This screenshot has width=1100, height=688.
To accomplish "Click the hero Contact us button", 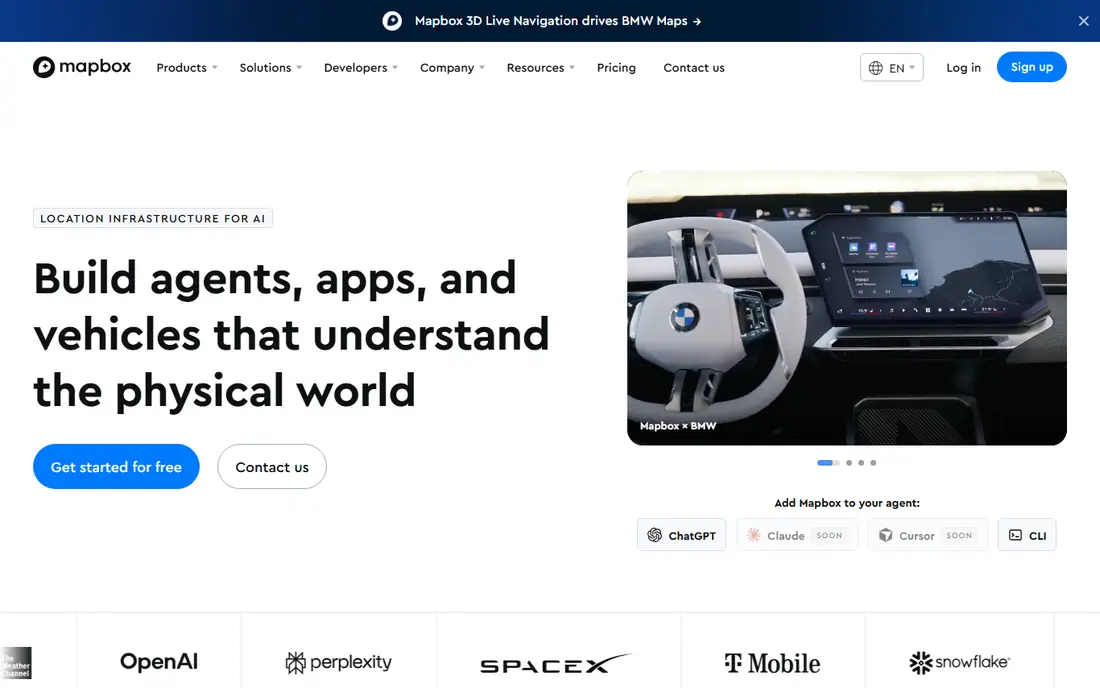I will [271, 466].
